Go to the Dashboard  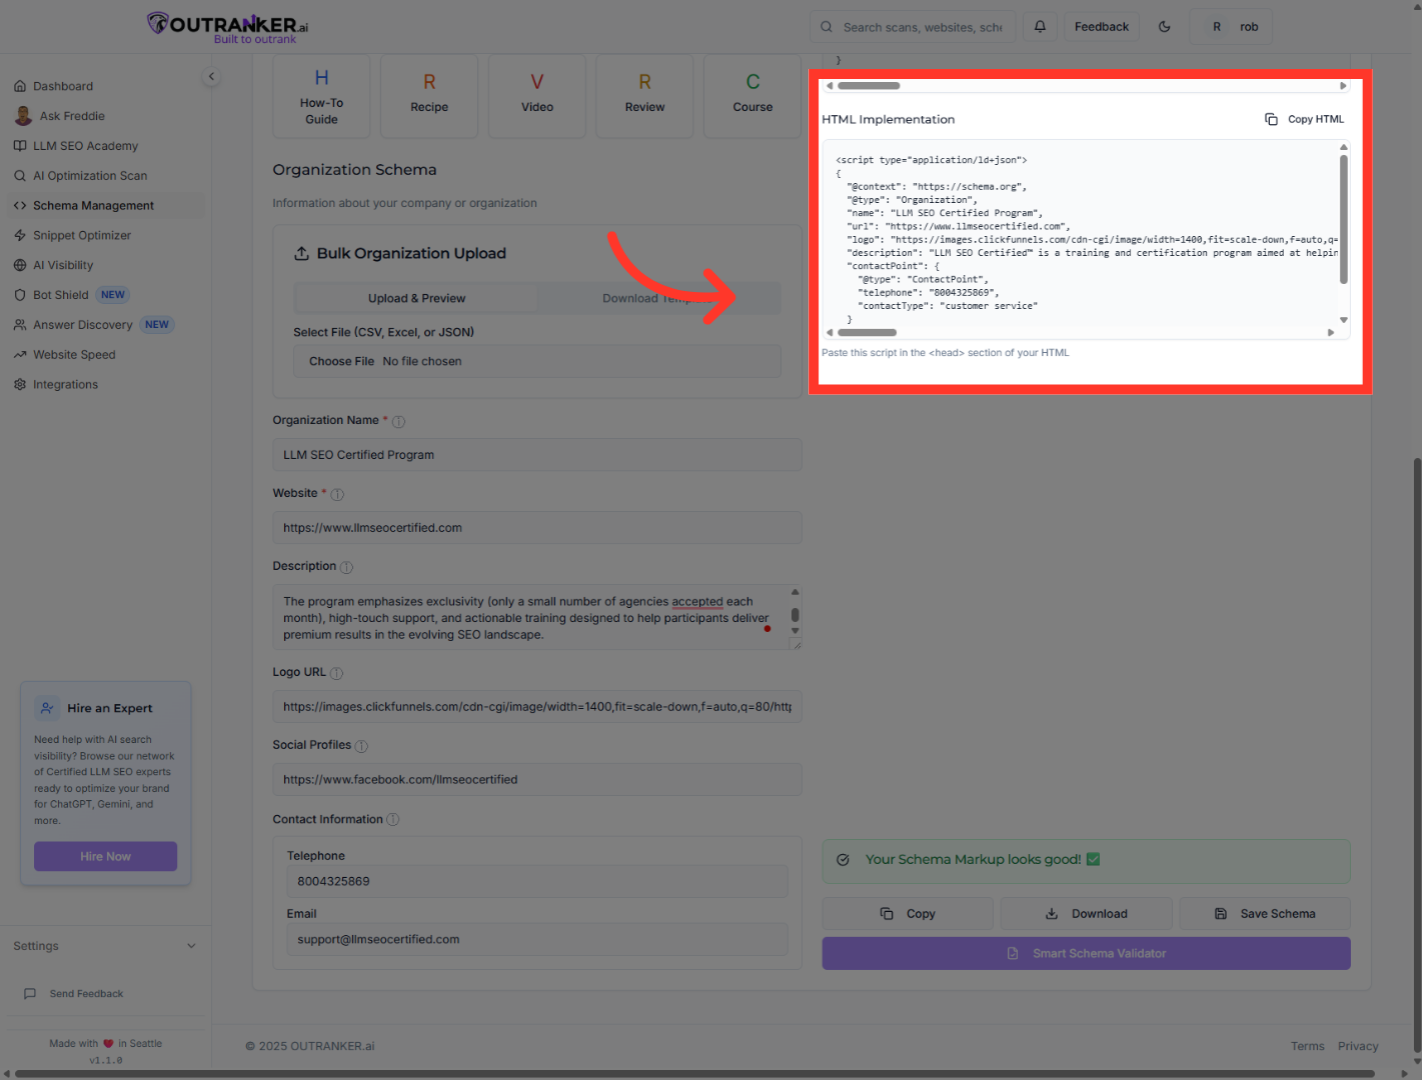pos(63,86)
